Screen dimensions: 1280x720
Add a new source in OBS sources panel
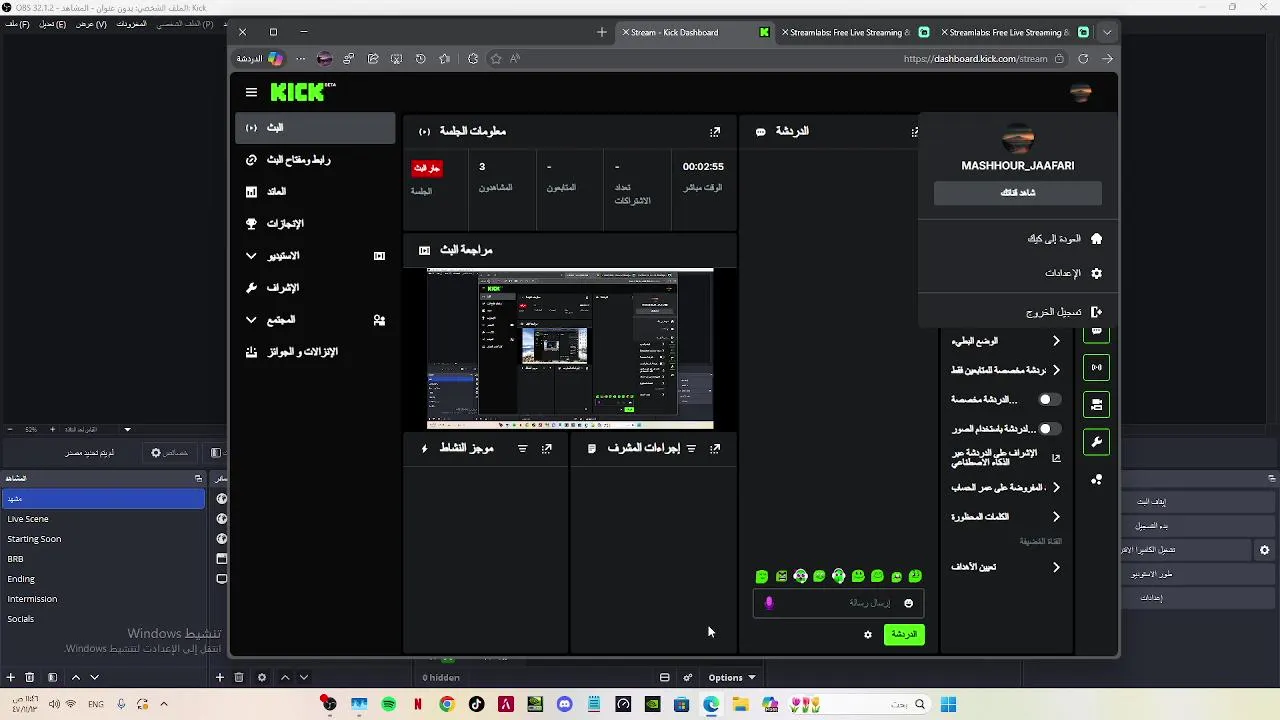point(219,677)
